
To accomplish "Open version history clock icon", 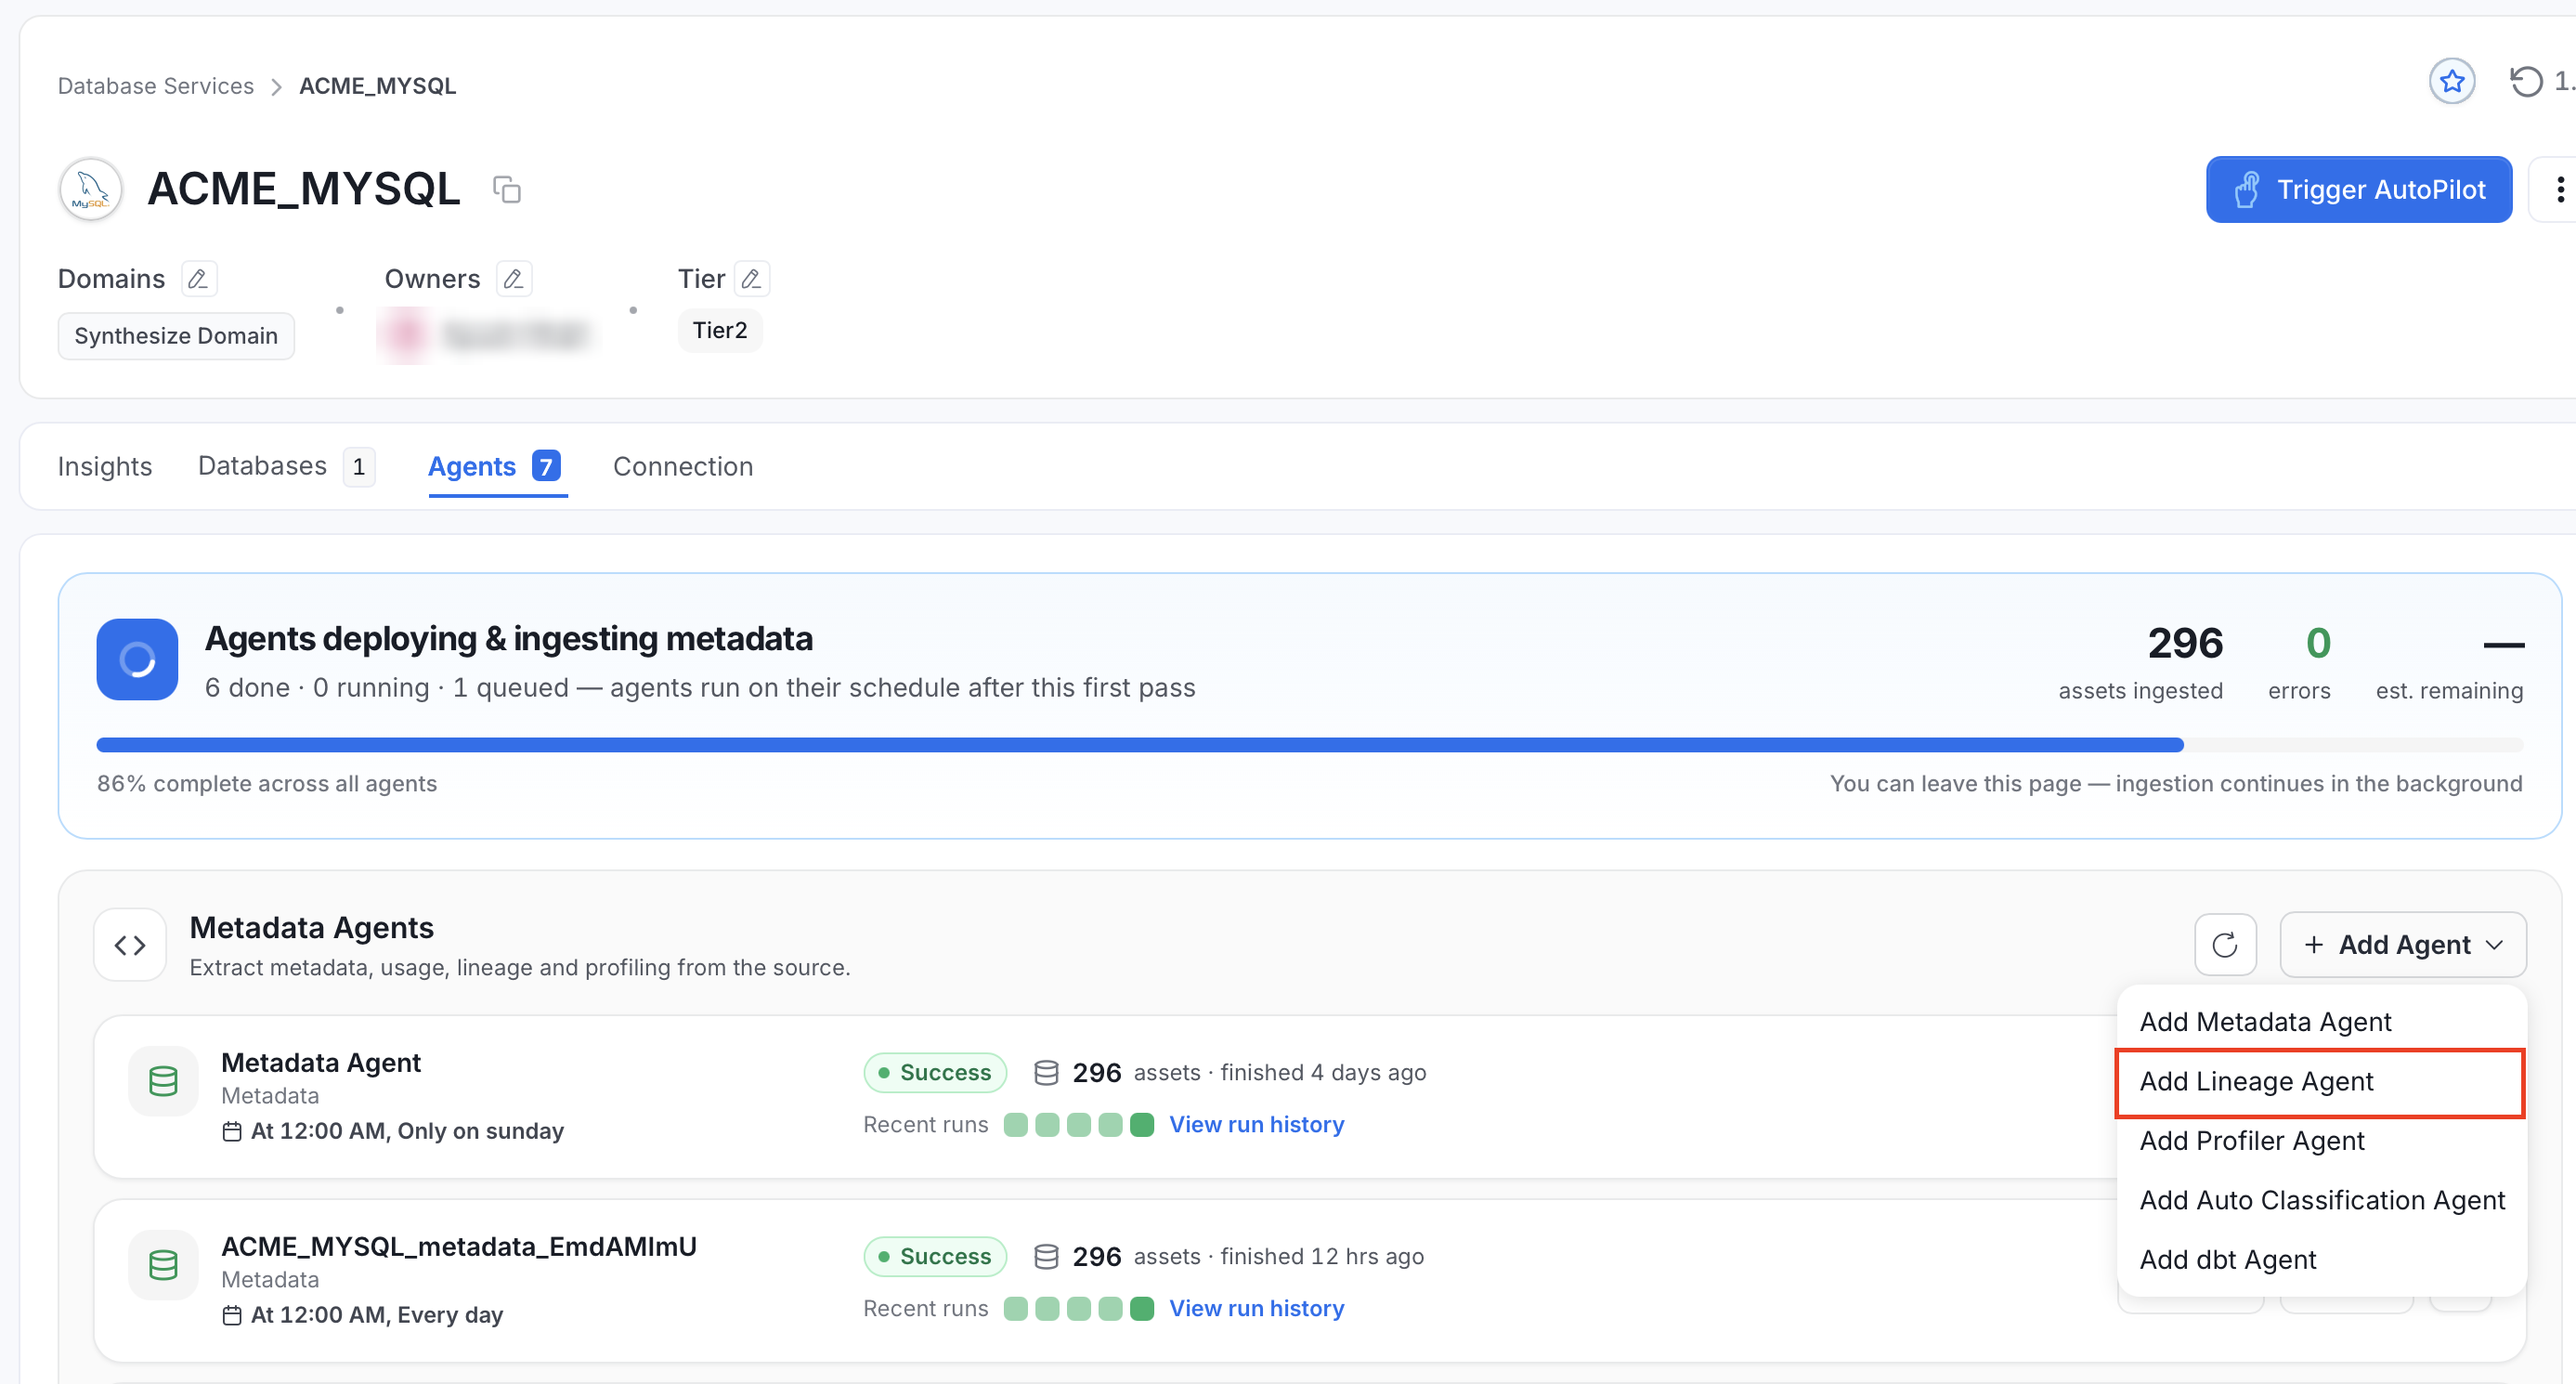I will pyautogui.click(x=2526, y=82).
